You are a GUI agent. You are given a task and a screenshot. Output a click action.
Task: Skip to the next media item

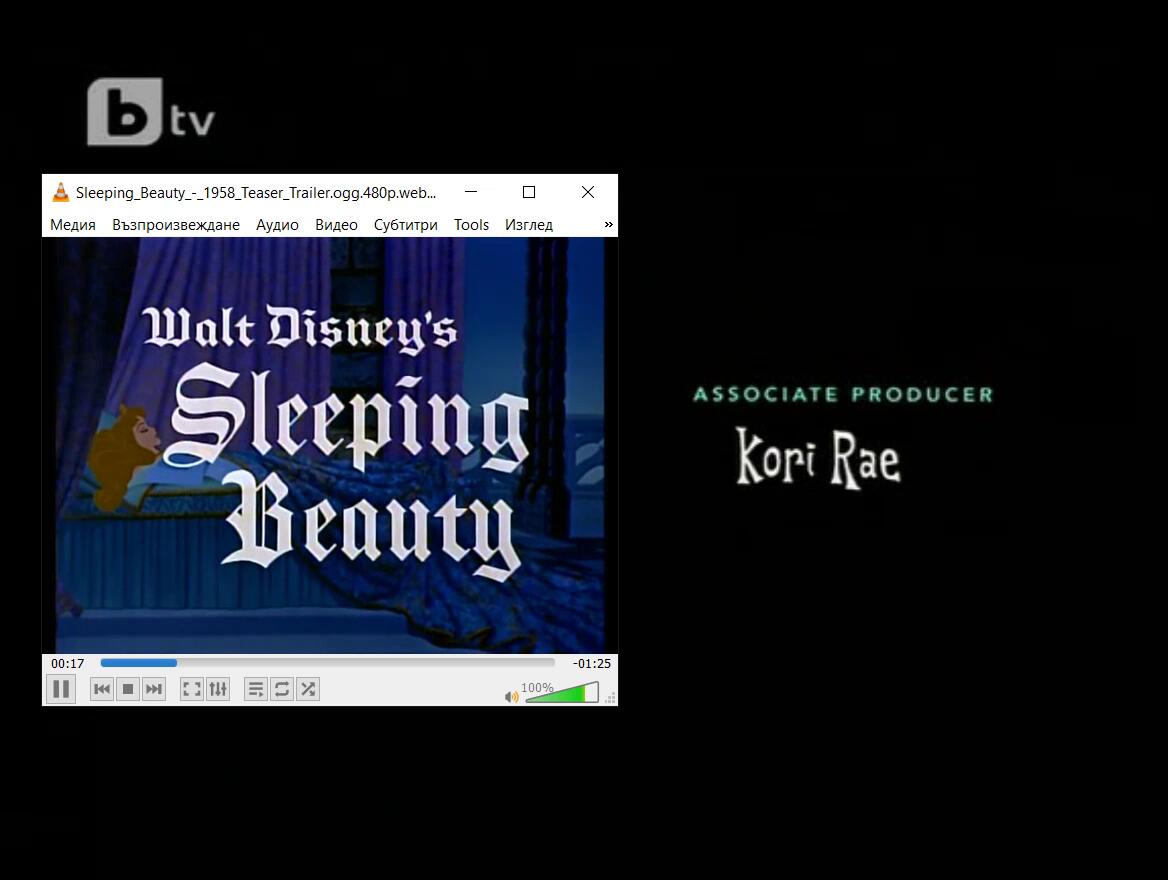(154, 689)
